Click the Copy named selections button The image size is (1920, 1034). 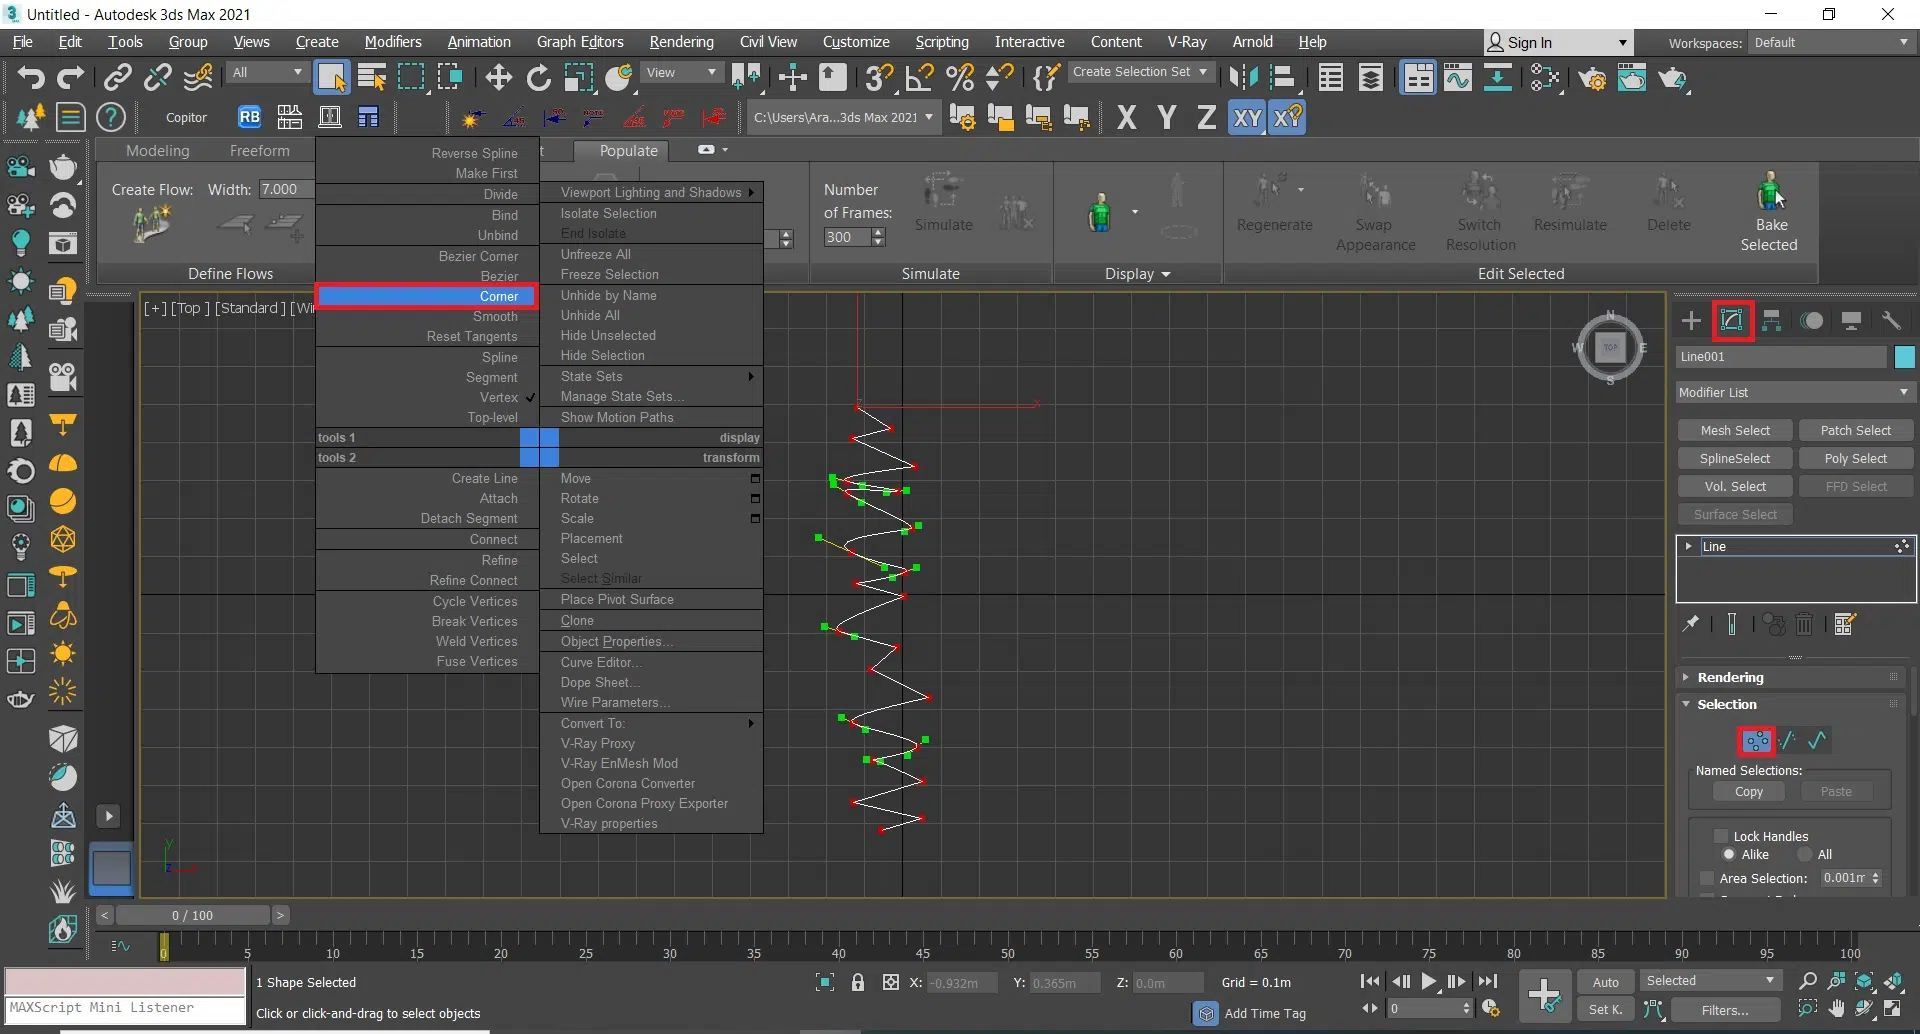[1748, 791]
